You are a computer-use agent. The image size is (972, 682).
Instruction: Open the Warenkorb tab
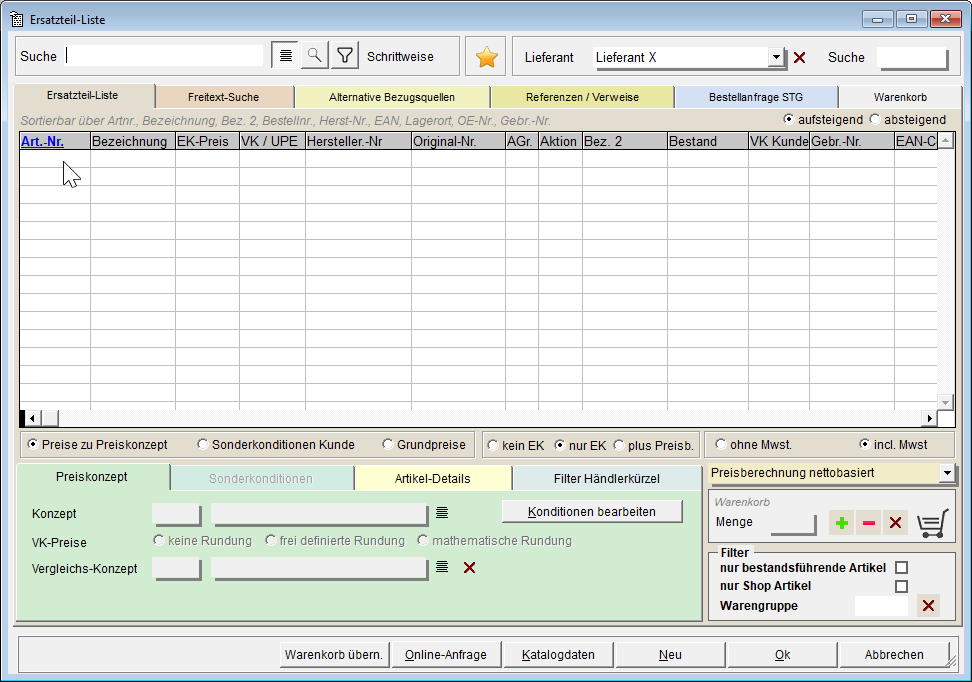click(x=900, y=97)
